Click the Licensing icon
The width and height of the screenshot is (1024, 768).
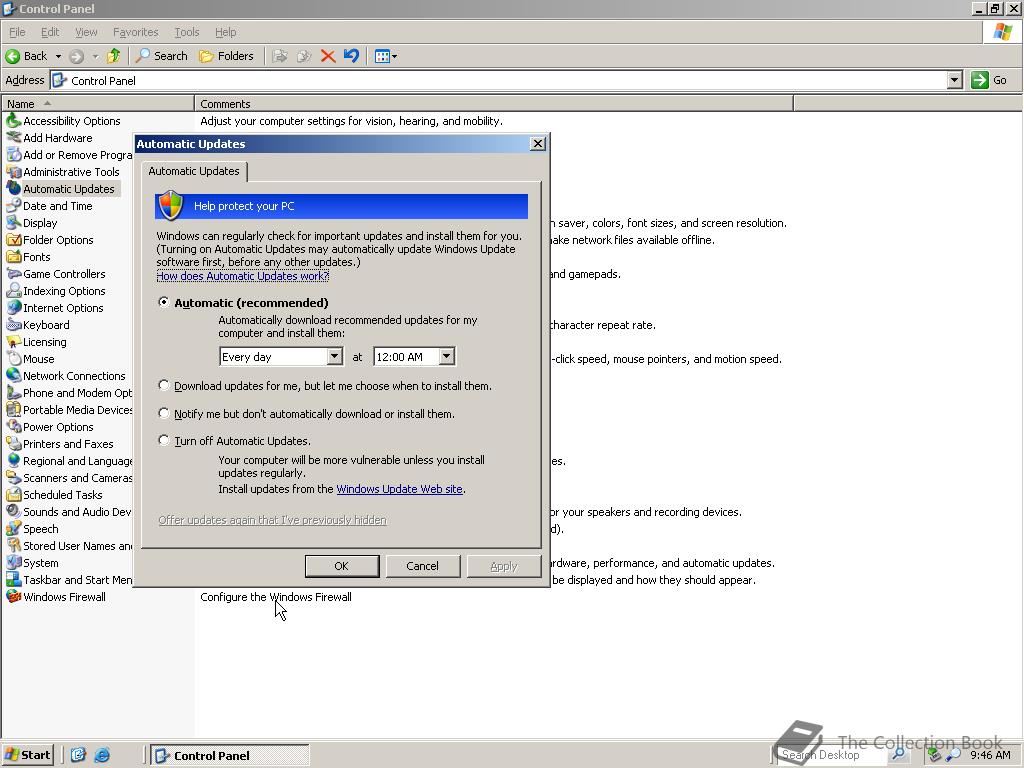pos(13,342)
